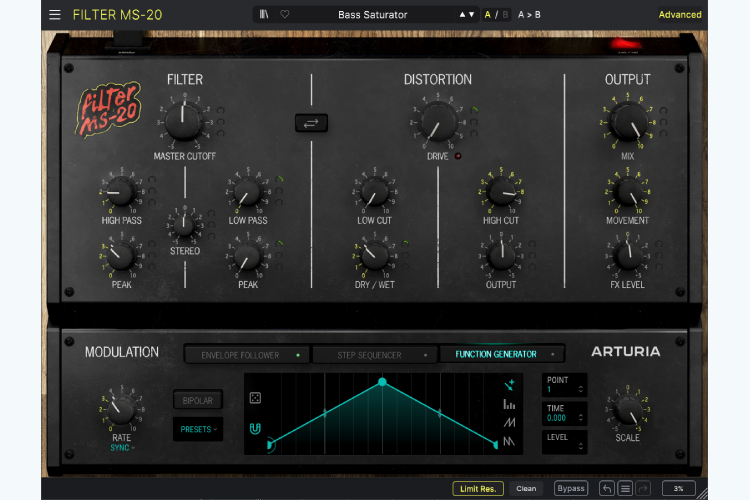The image size is (750, 500).
Task: Toggle the Function Generator power dot
Action: pos(552,354)
